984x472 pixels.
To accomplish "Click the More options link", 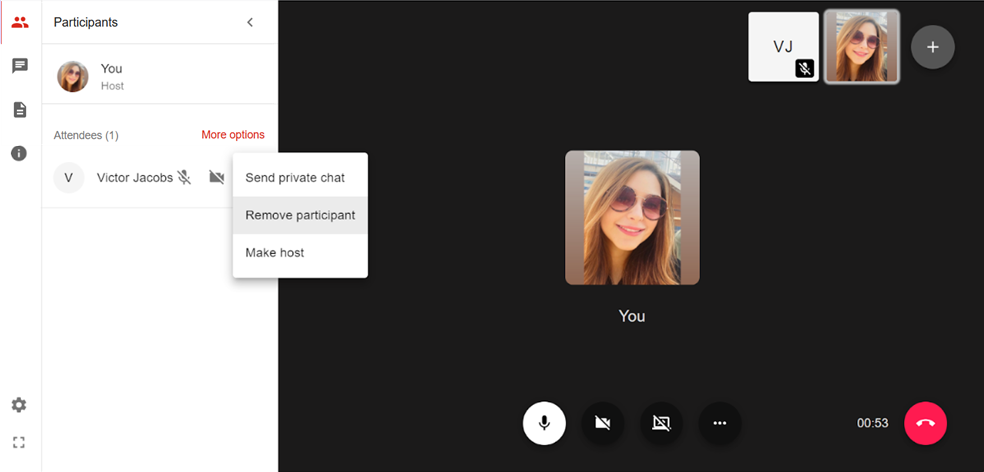I will [x=233, y=135].
